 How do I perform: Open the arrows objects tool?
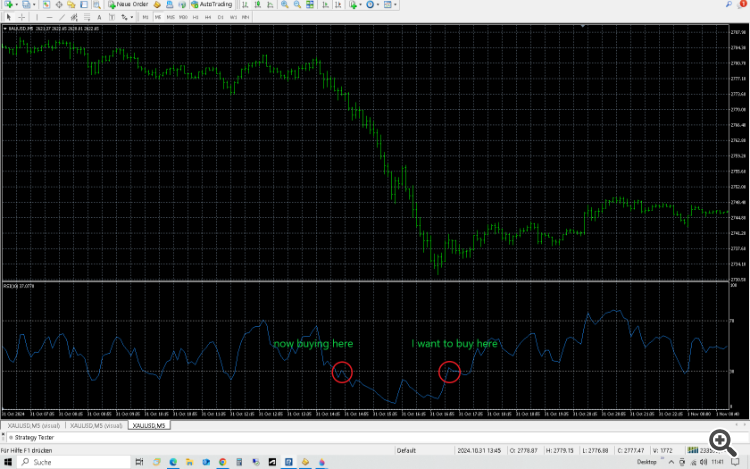(x=124, y=17)
